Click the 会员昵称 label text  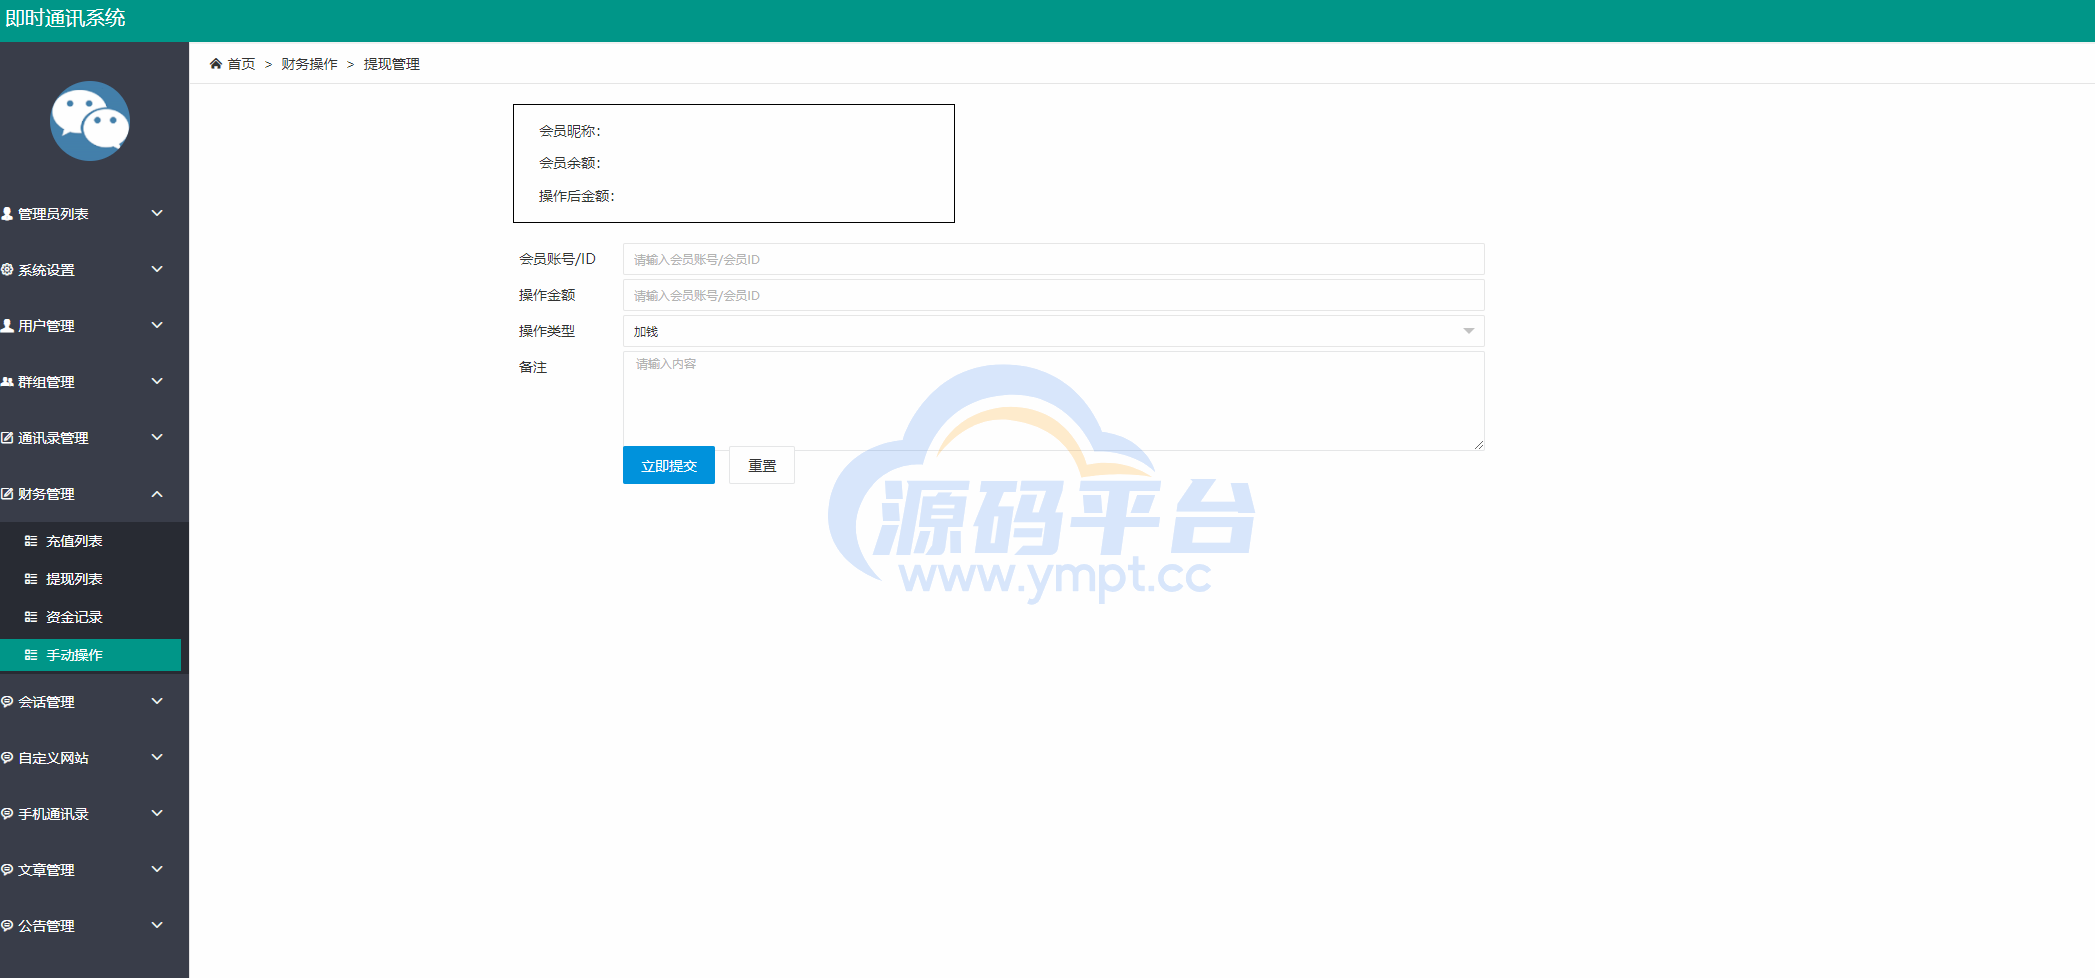[x=570, y=131]
